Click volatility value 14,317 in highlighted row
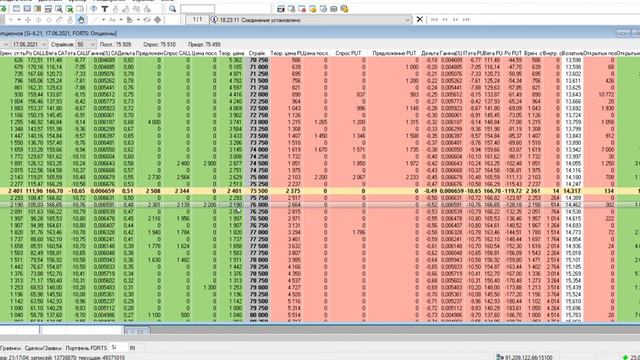This screenshot has width=640, height=360. coord(572,191)
